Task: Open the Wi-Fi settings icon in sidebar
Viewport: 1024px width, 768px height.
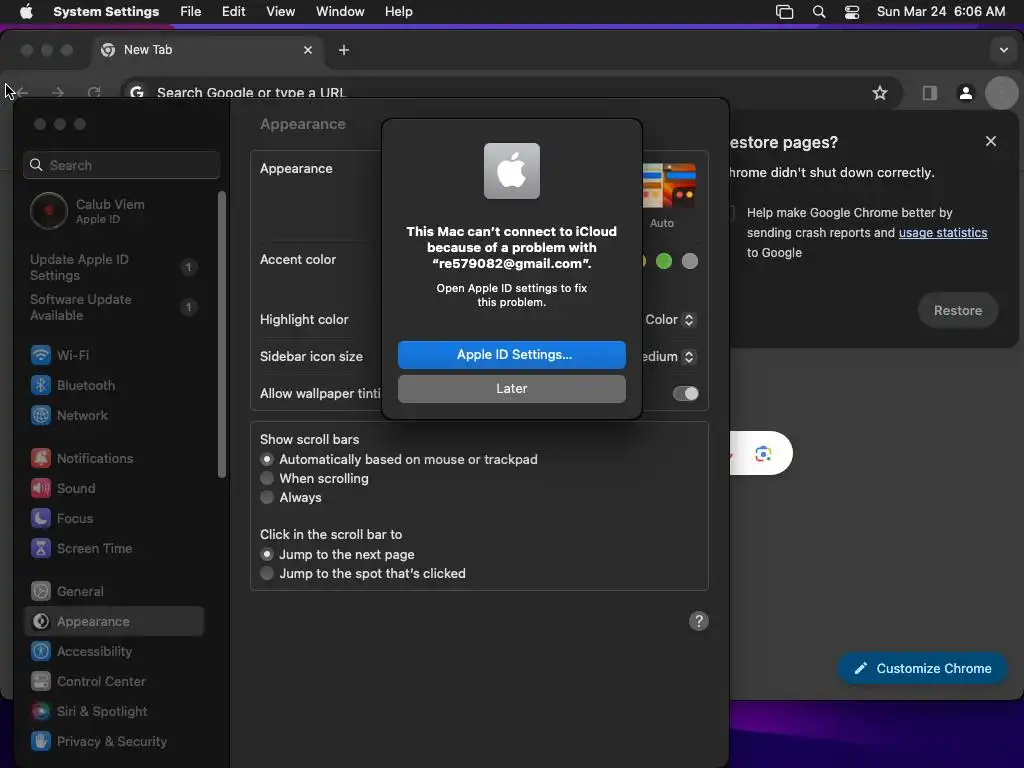Action: (x=40, y=355)
